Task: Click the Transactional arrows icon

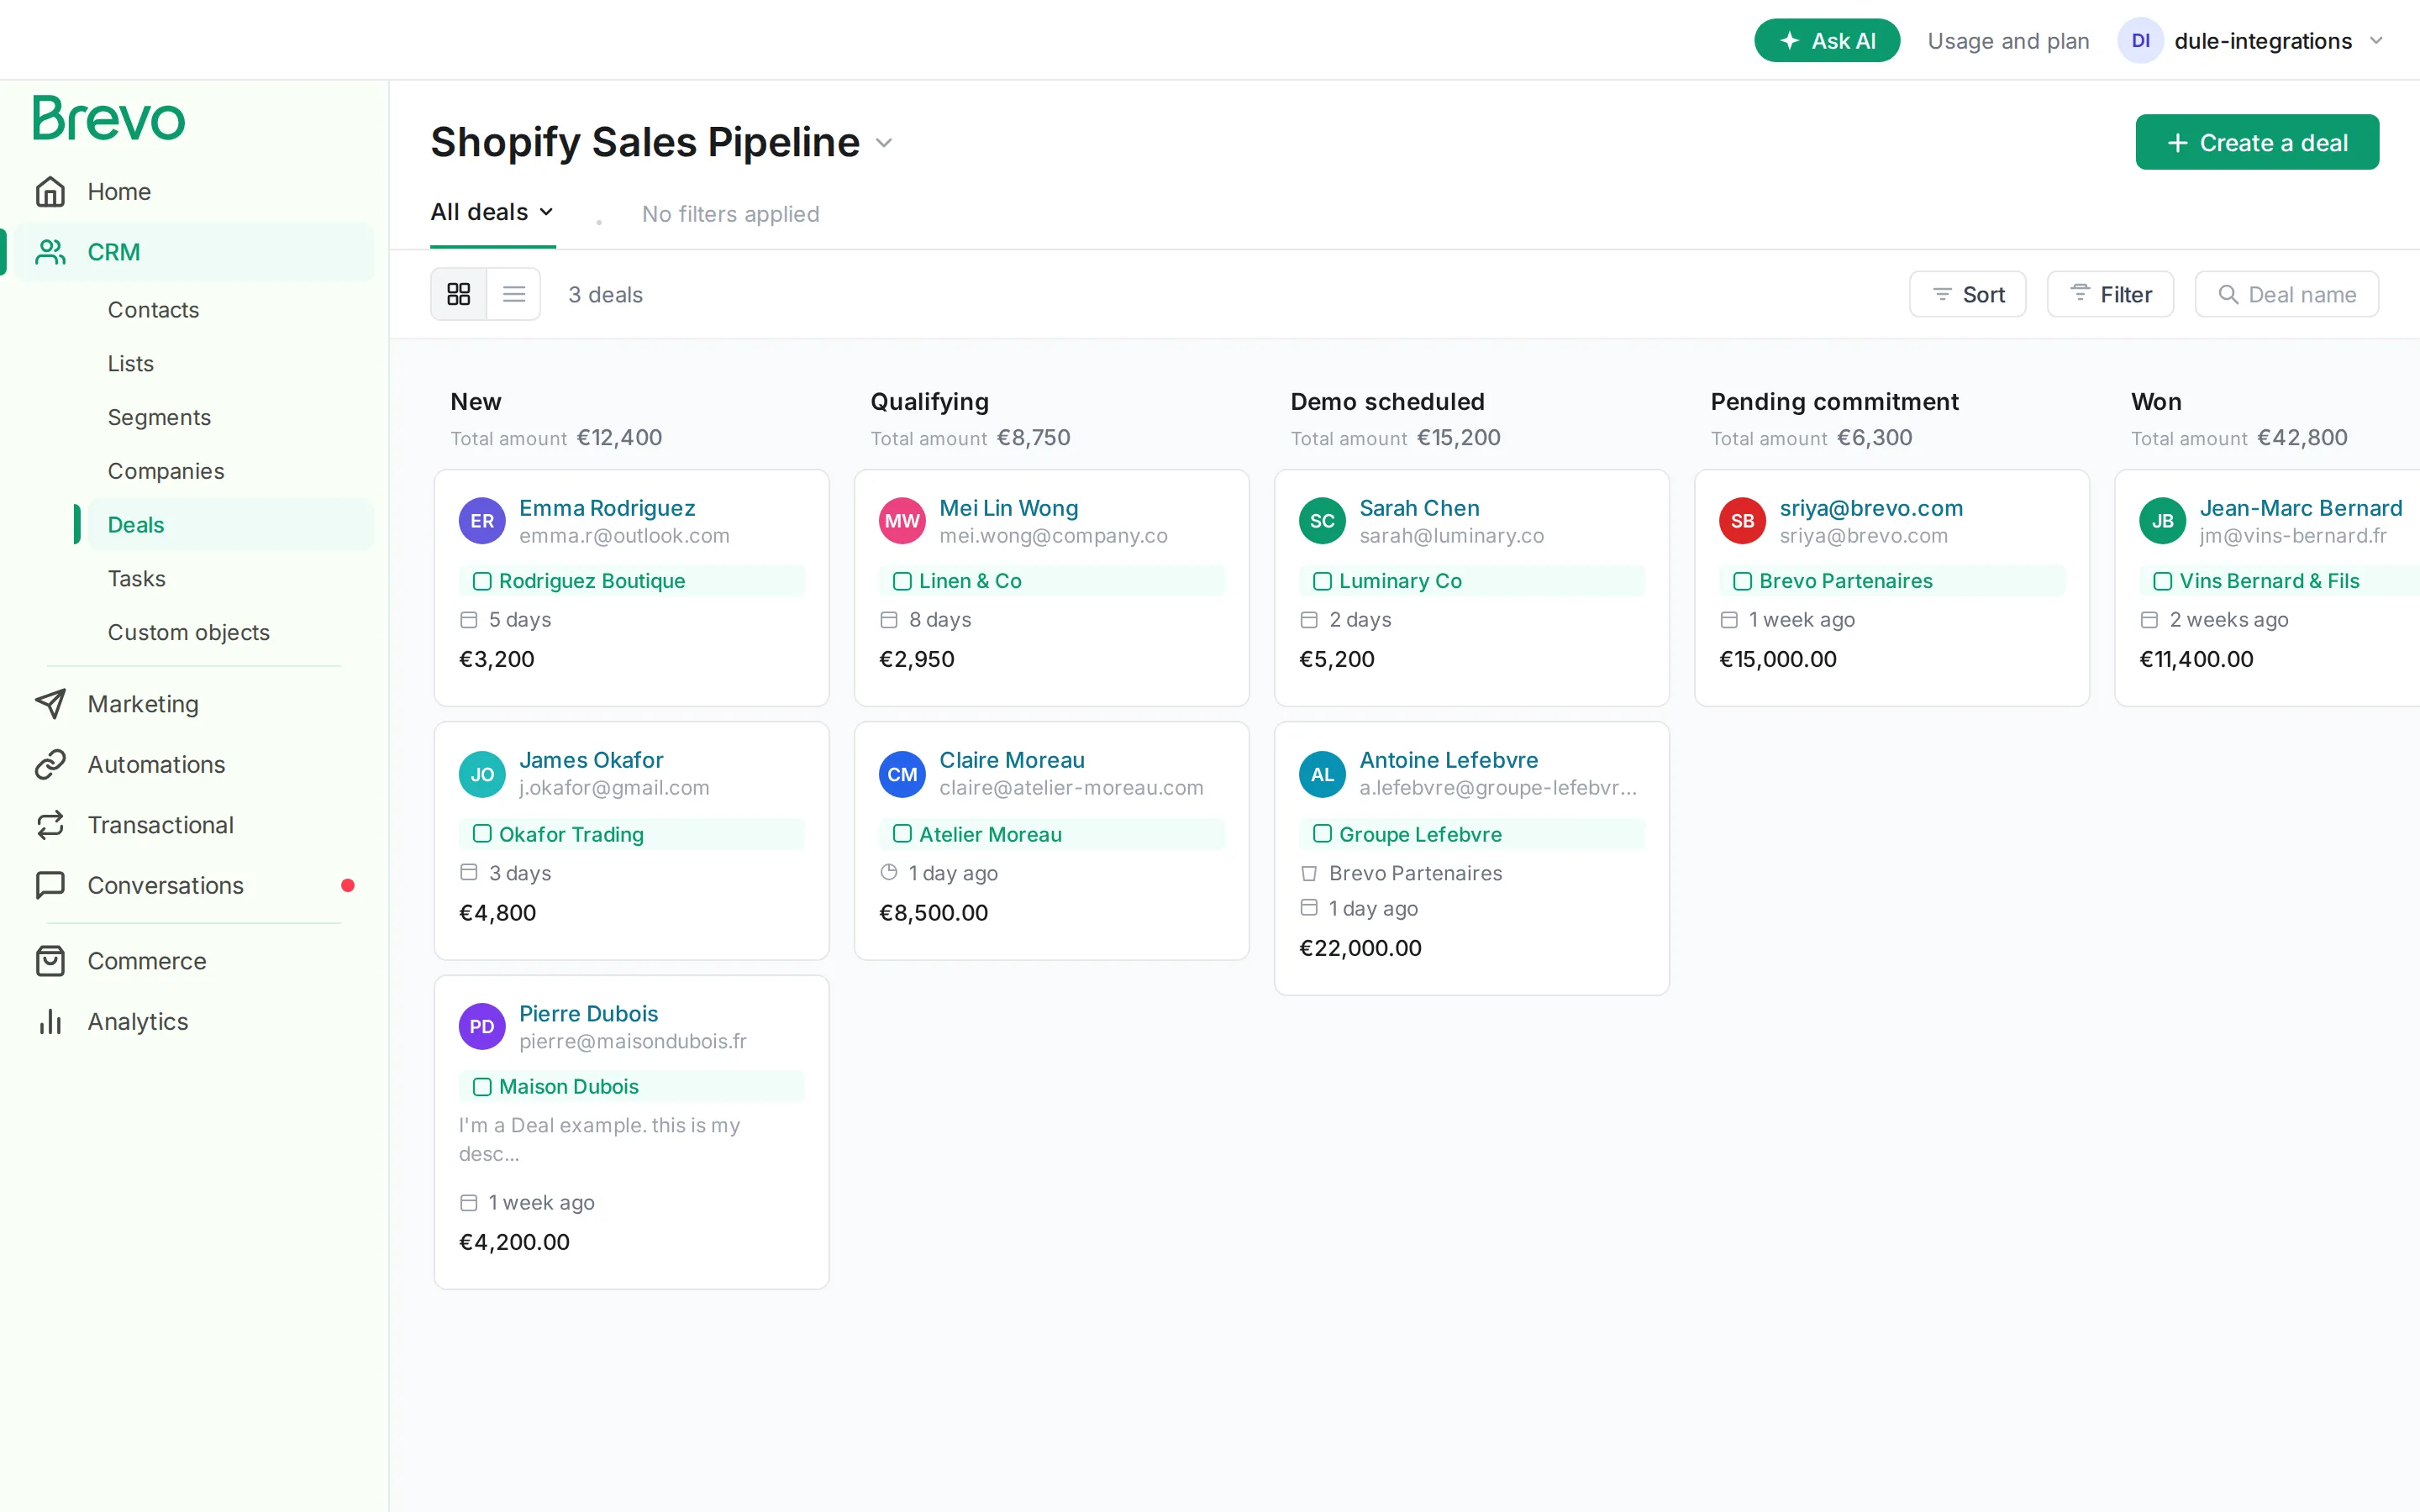Action: pos(50,825)
